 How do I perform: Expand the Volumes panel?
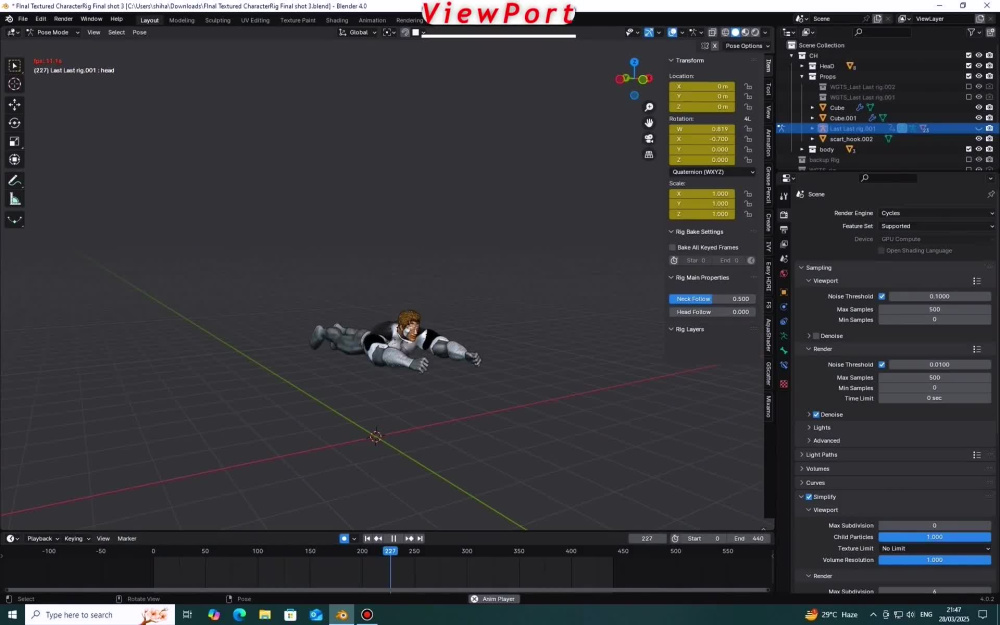(x=817, y=469)
